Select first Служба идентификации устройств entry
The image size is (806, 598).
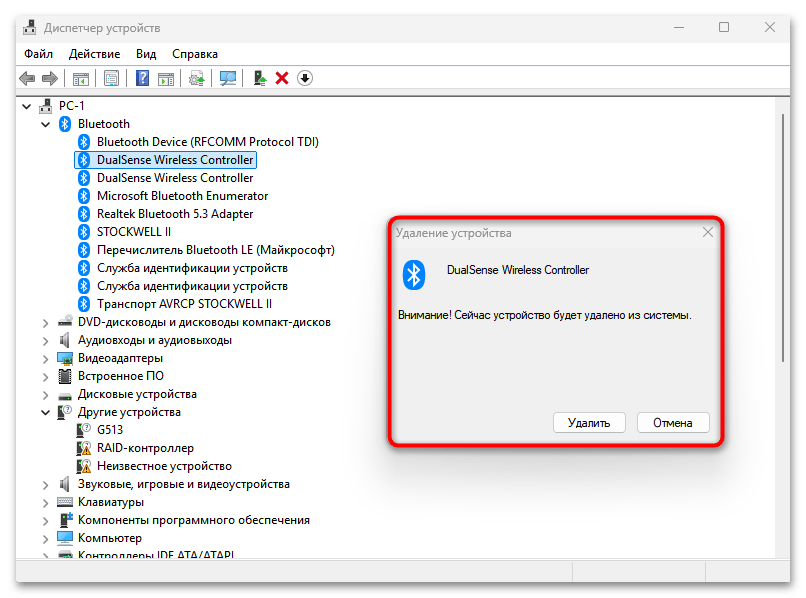(192, 268)
